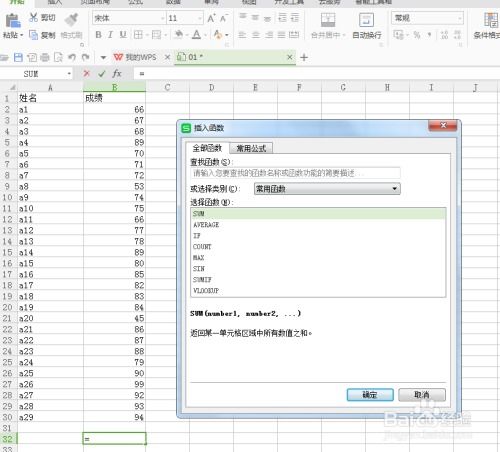Click cell B32 containing the equals sign
The width and height of the screenshot is (500, 452).
click(114, 439)
